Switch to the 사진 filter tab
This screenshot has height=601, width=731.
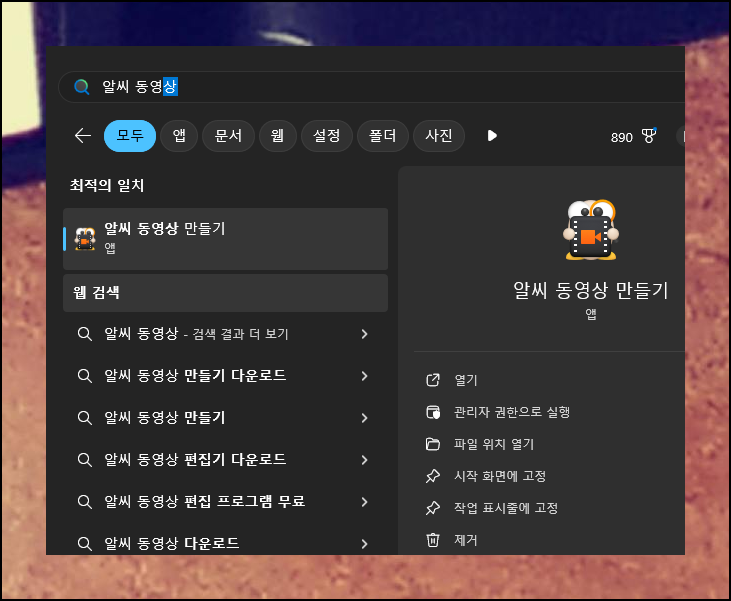click(439, 136)
